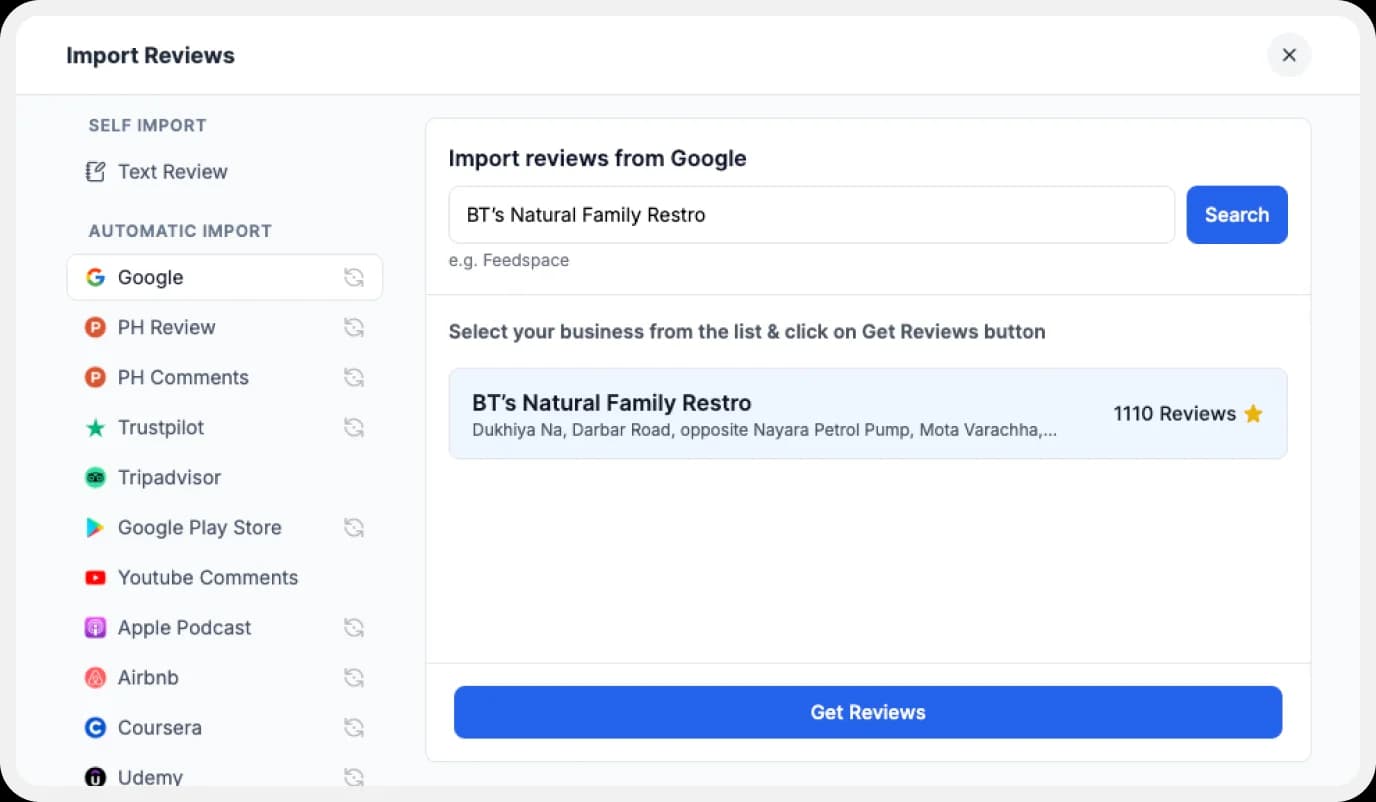Click the business name search field
1376x802 pixels.
click(811, 214)
